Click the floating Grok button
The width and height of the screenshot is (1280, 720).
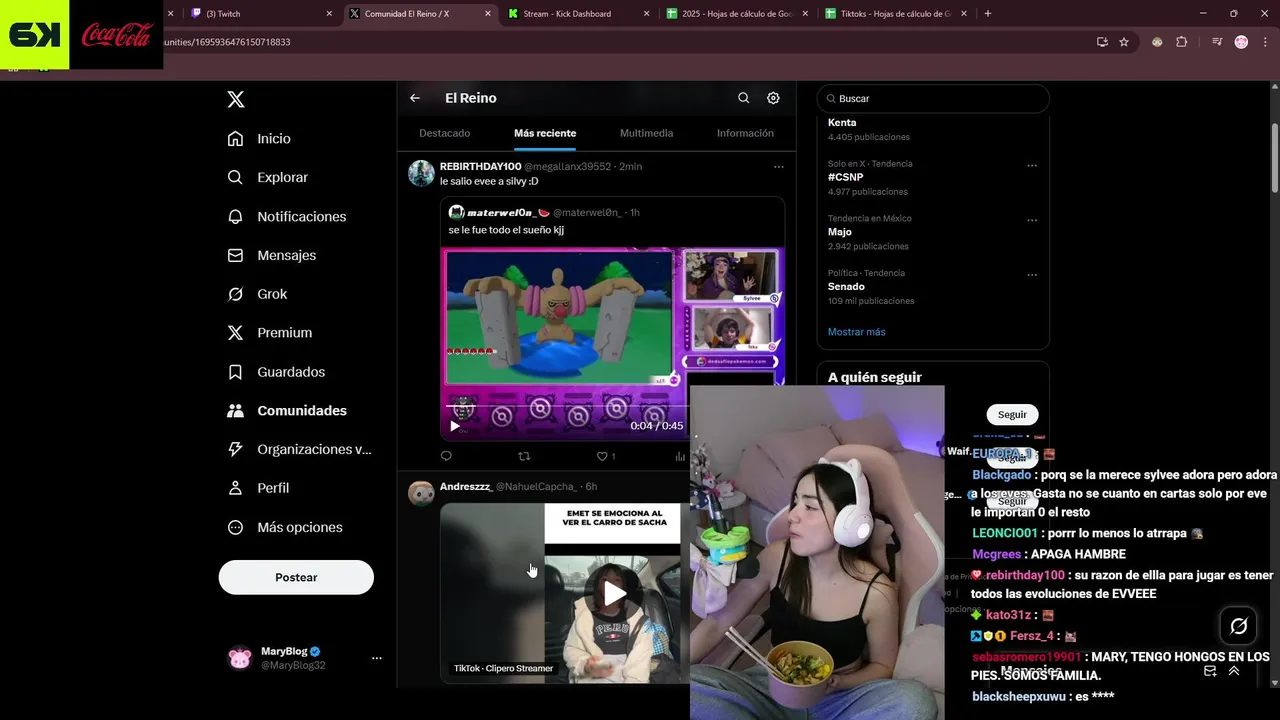coord(1239,626)
